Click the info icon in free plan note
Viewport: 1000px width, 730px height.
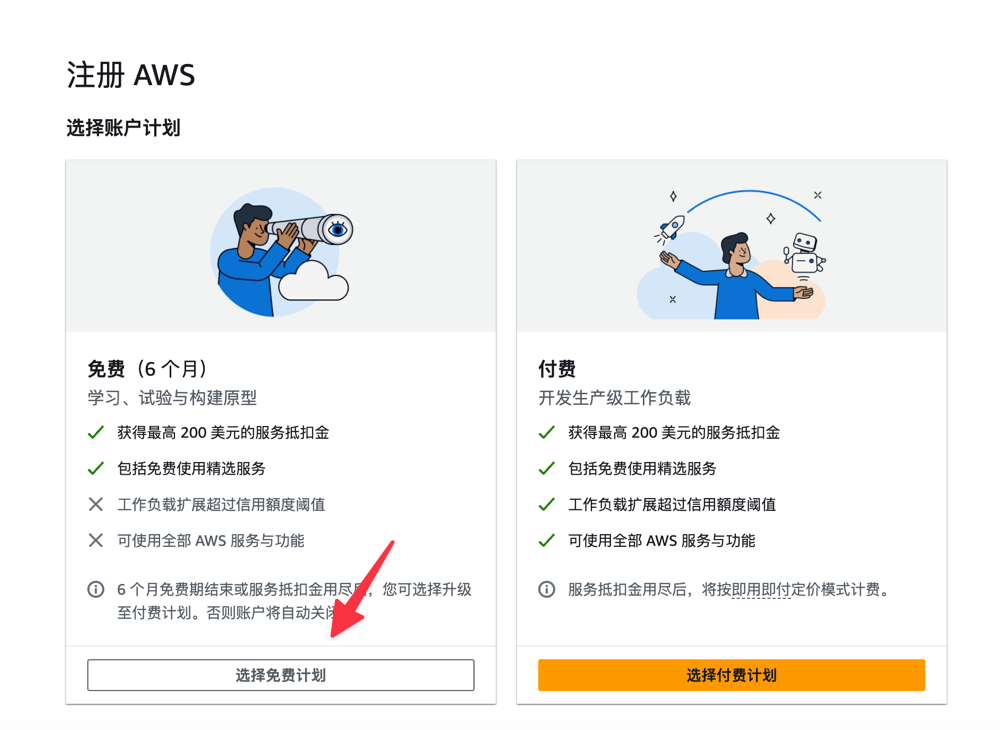[x=96, y=589]
